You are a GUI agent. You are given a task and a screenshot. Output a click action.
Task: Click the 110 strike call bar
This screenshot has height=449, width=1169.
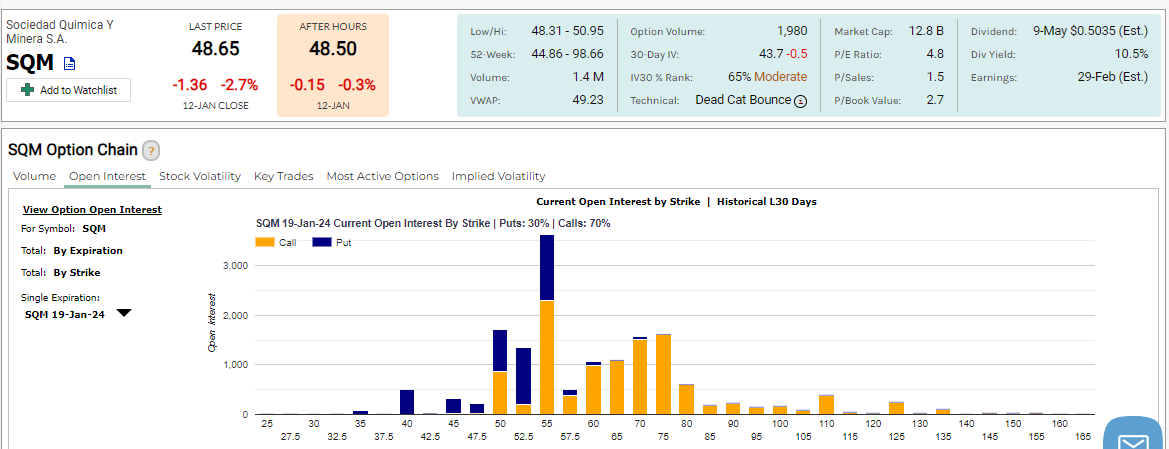[x=826, y=405]
